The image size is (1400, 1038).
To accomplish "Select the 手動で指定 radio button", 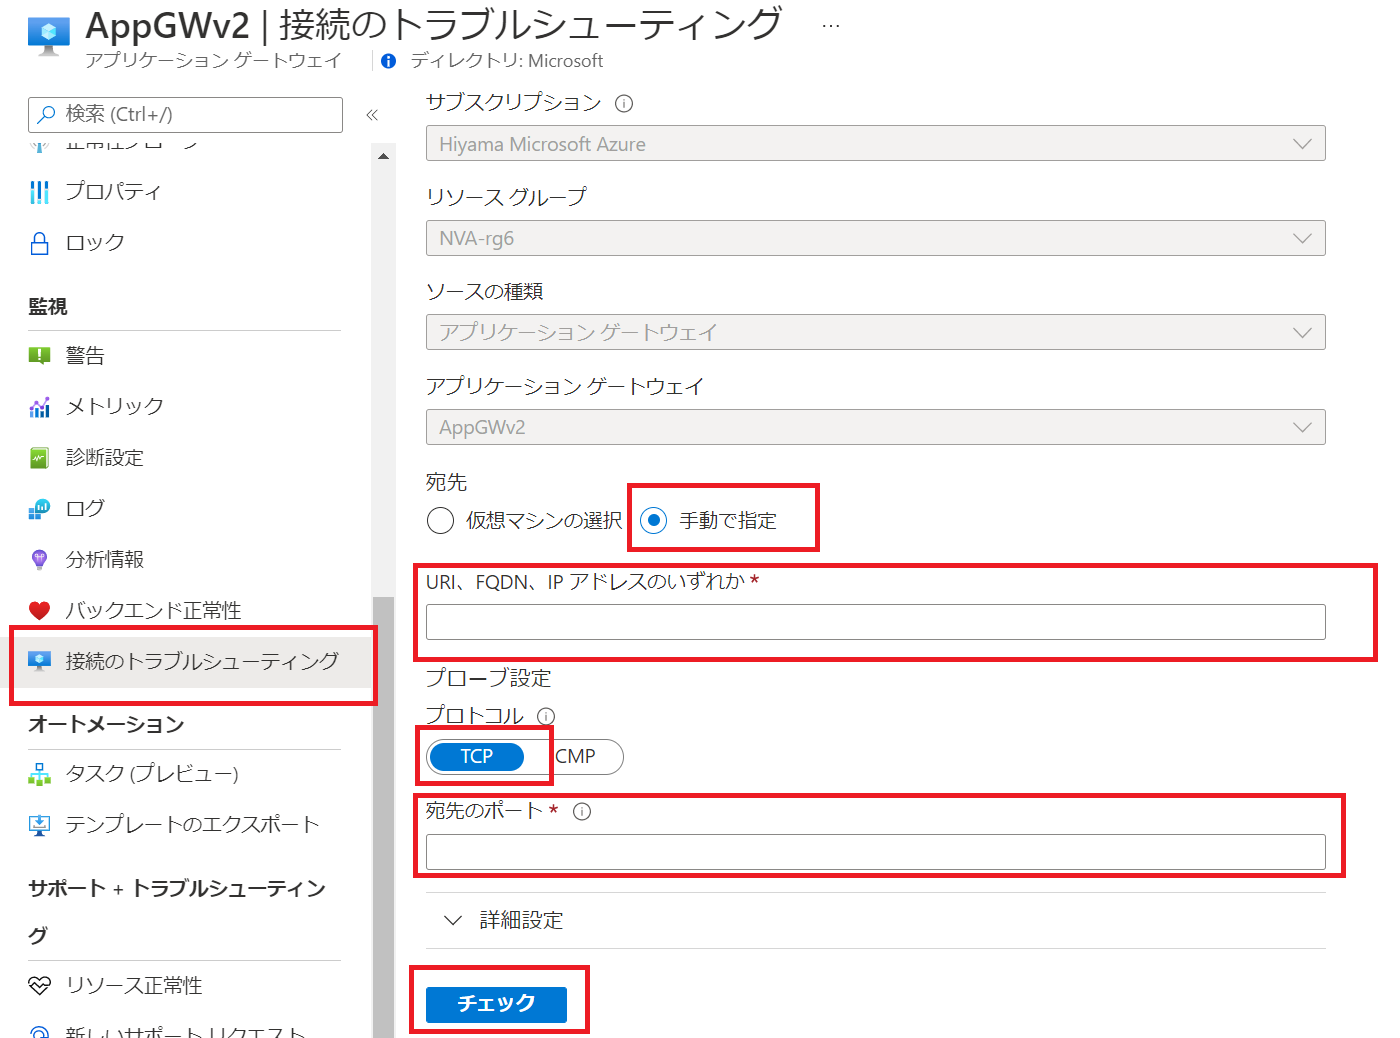I will pos(654,521).
